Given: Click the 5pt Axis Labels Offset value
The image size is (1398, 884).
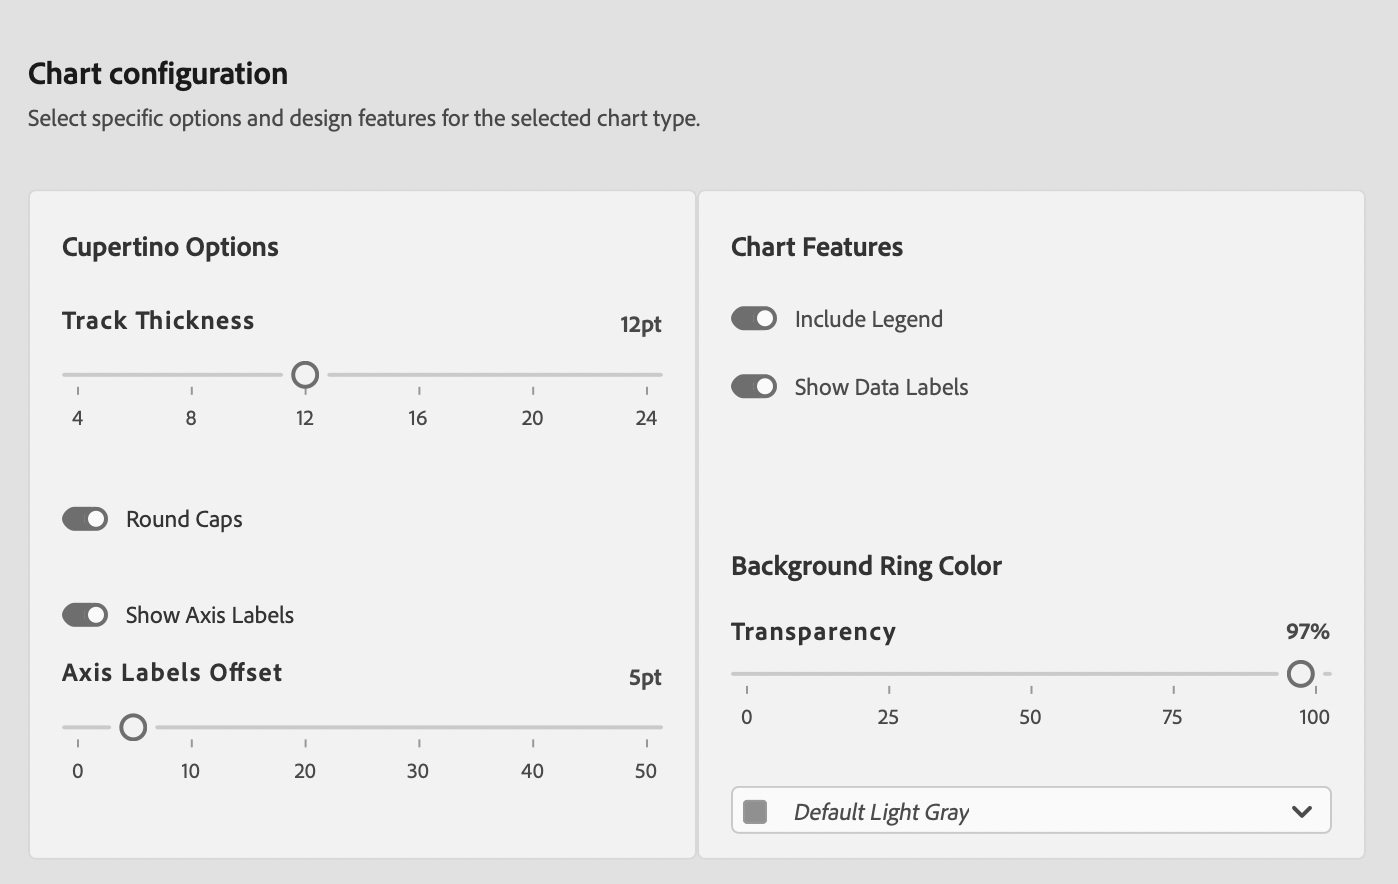Looking at the screenshot, I should pos(645,677).
